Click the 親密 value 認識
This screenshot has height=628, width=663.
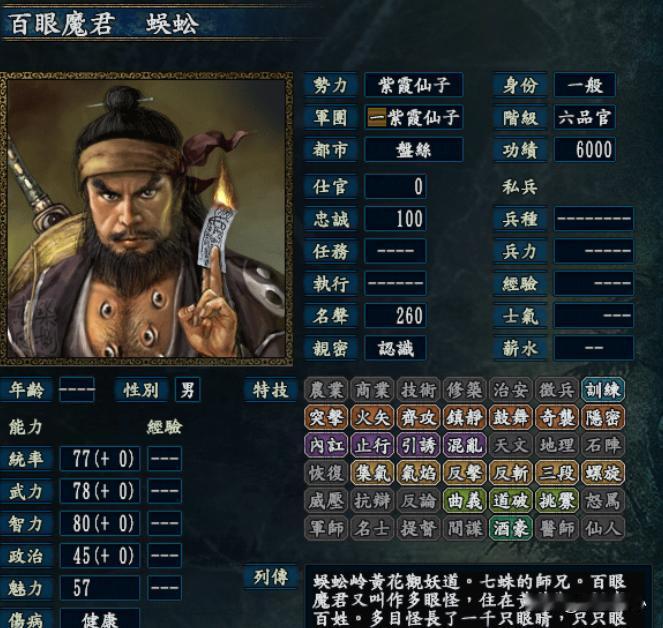pyautogui.click(x=395, y=348)
